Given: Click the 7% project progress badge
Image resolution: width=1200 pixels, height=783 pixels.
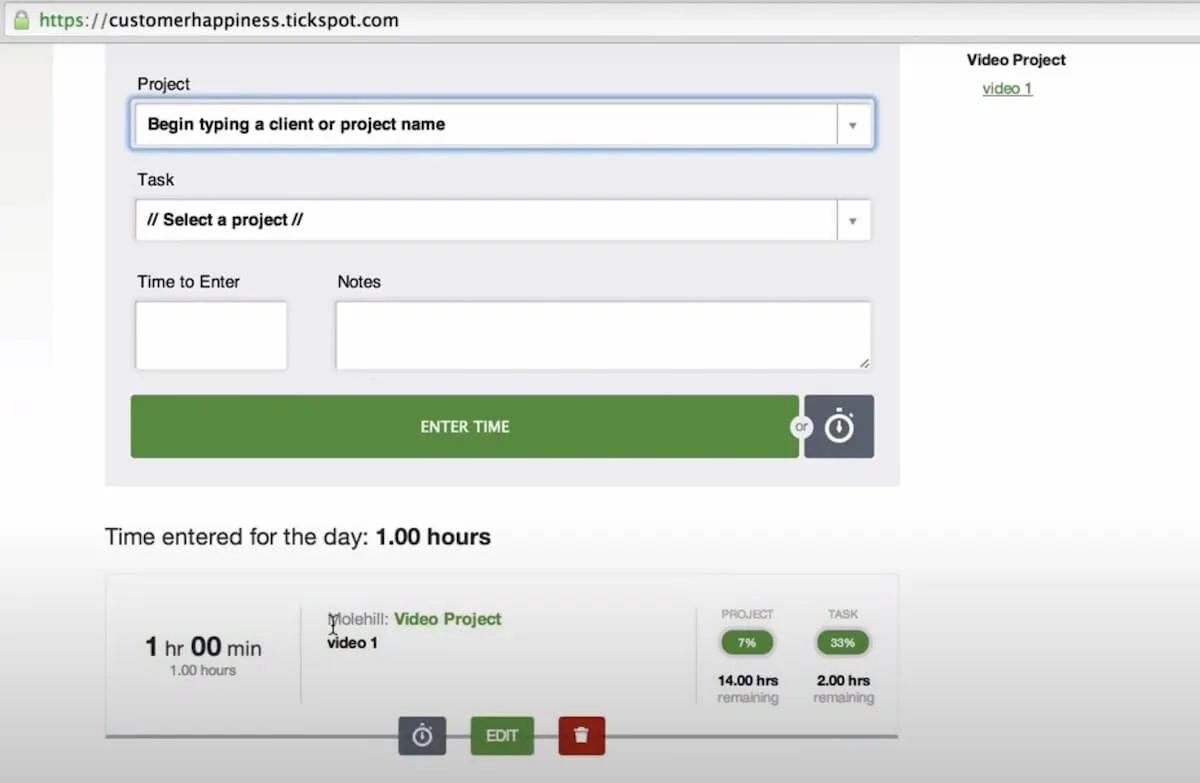Looking at the screenshot, I should click(x=747, y=643).
